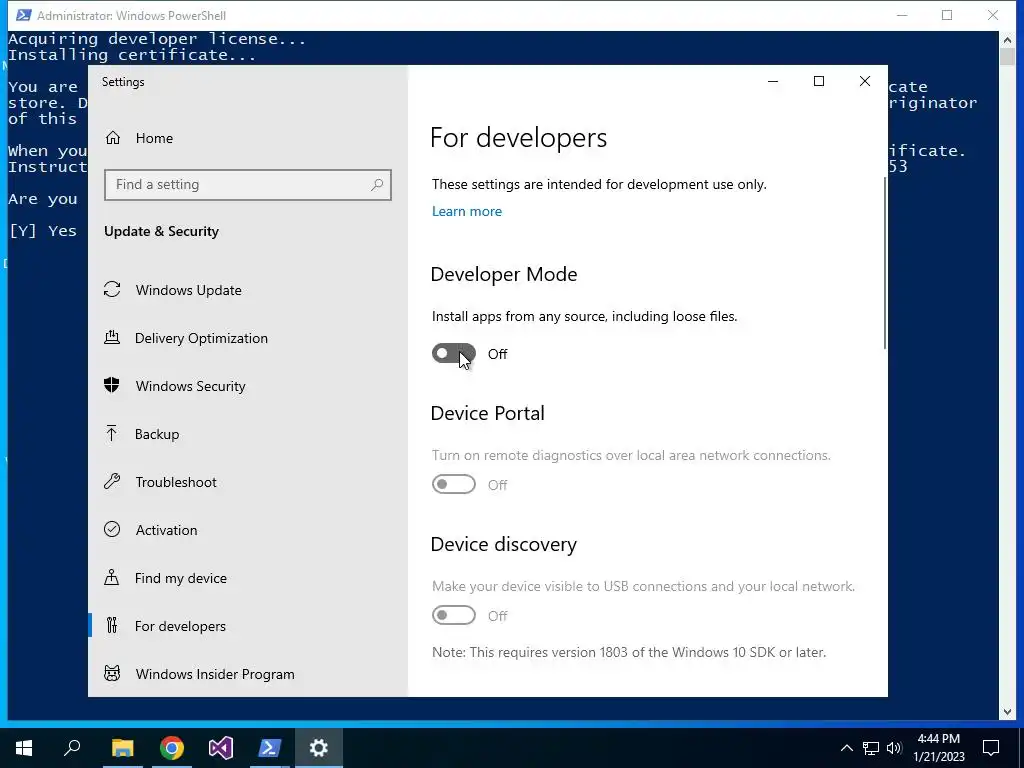Click the Settings page vertical scrollbar
This screenshot has height=768, width=1024.
click(x=884, y=263)
